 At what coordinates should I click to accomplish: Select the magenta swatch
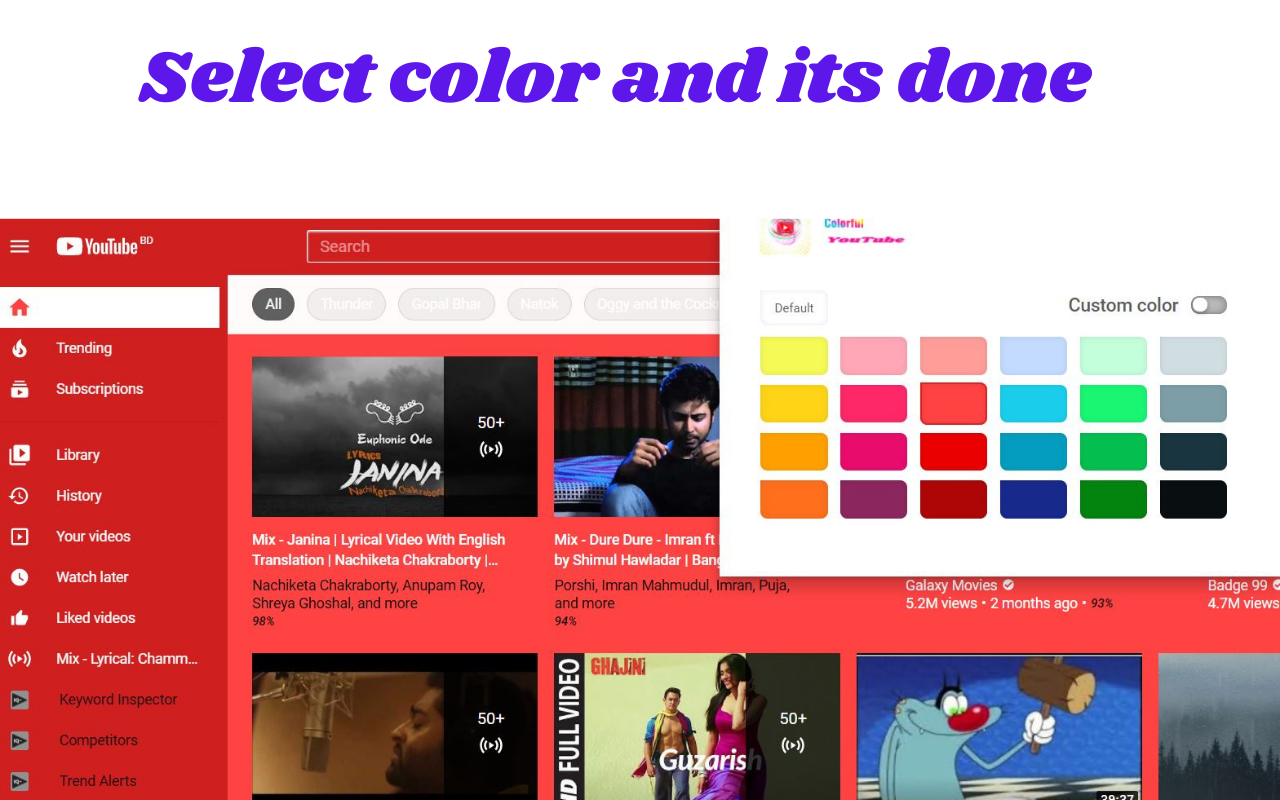point(874,452)
